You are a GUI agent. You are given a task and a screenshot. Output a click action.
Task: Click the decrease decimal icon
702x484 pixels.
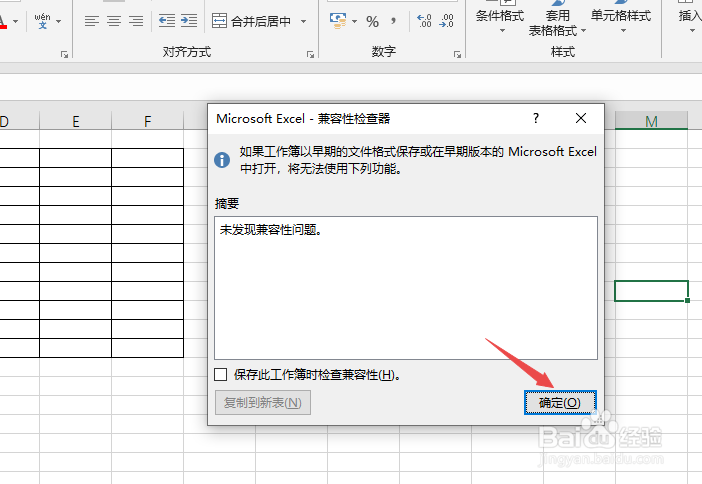pos(447,21)
